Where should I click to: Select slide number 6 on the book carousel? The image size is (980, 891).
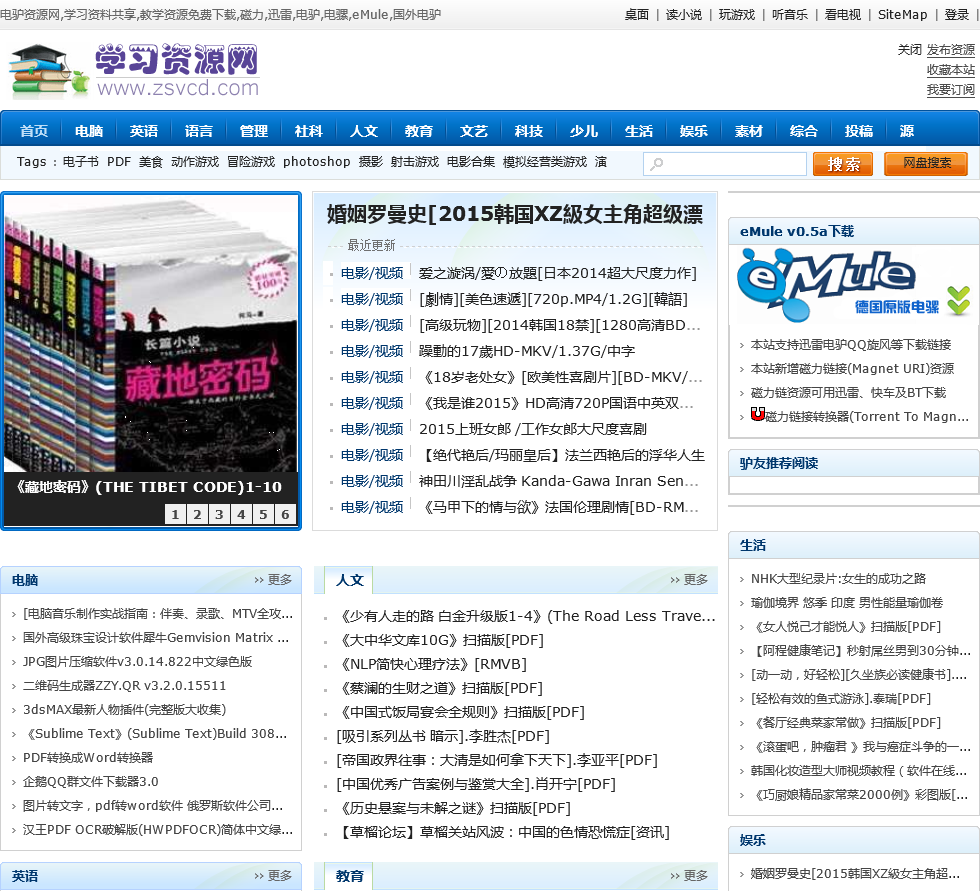pos(285,515)
